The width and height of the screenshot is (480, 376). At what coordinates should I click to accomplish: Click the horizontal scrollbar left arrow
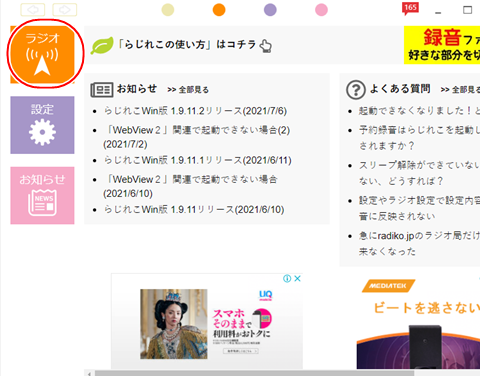click(x=89, y=373)
